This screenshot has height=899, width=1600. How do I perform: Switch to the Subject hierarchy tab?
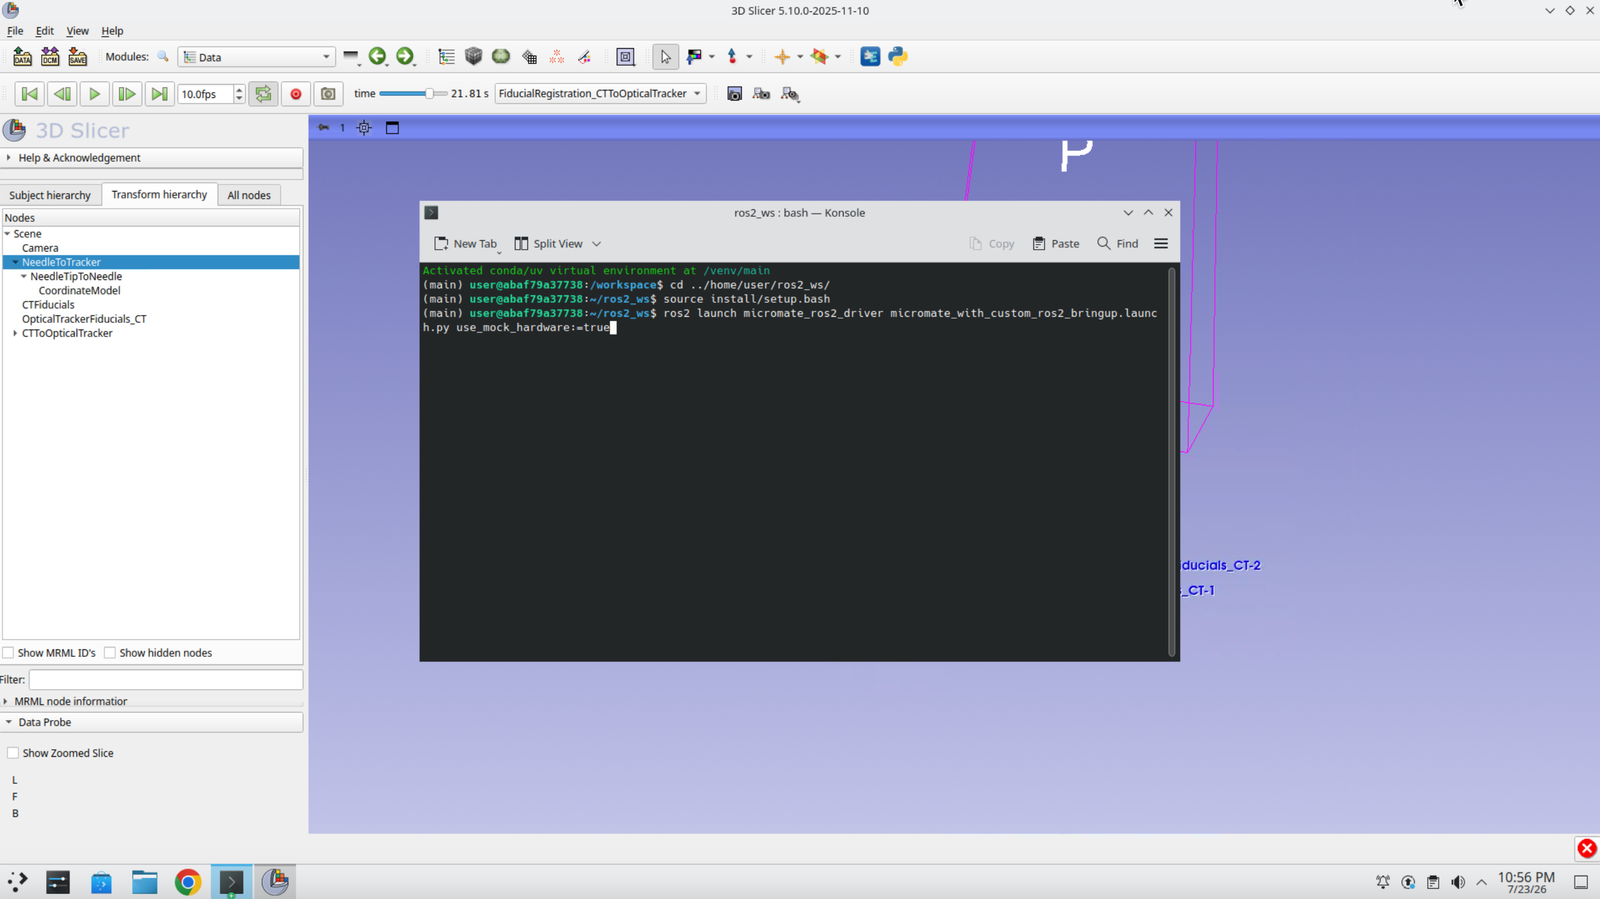coord(50,195)
